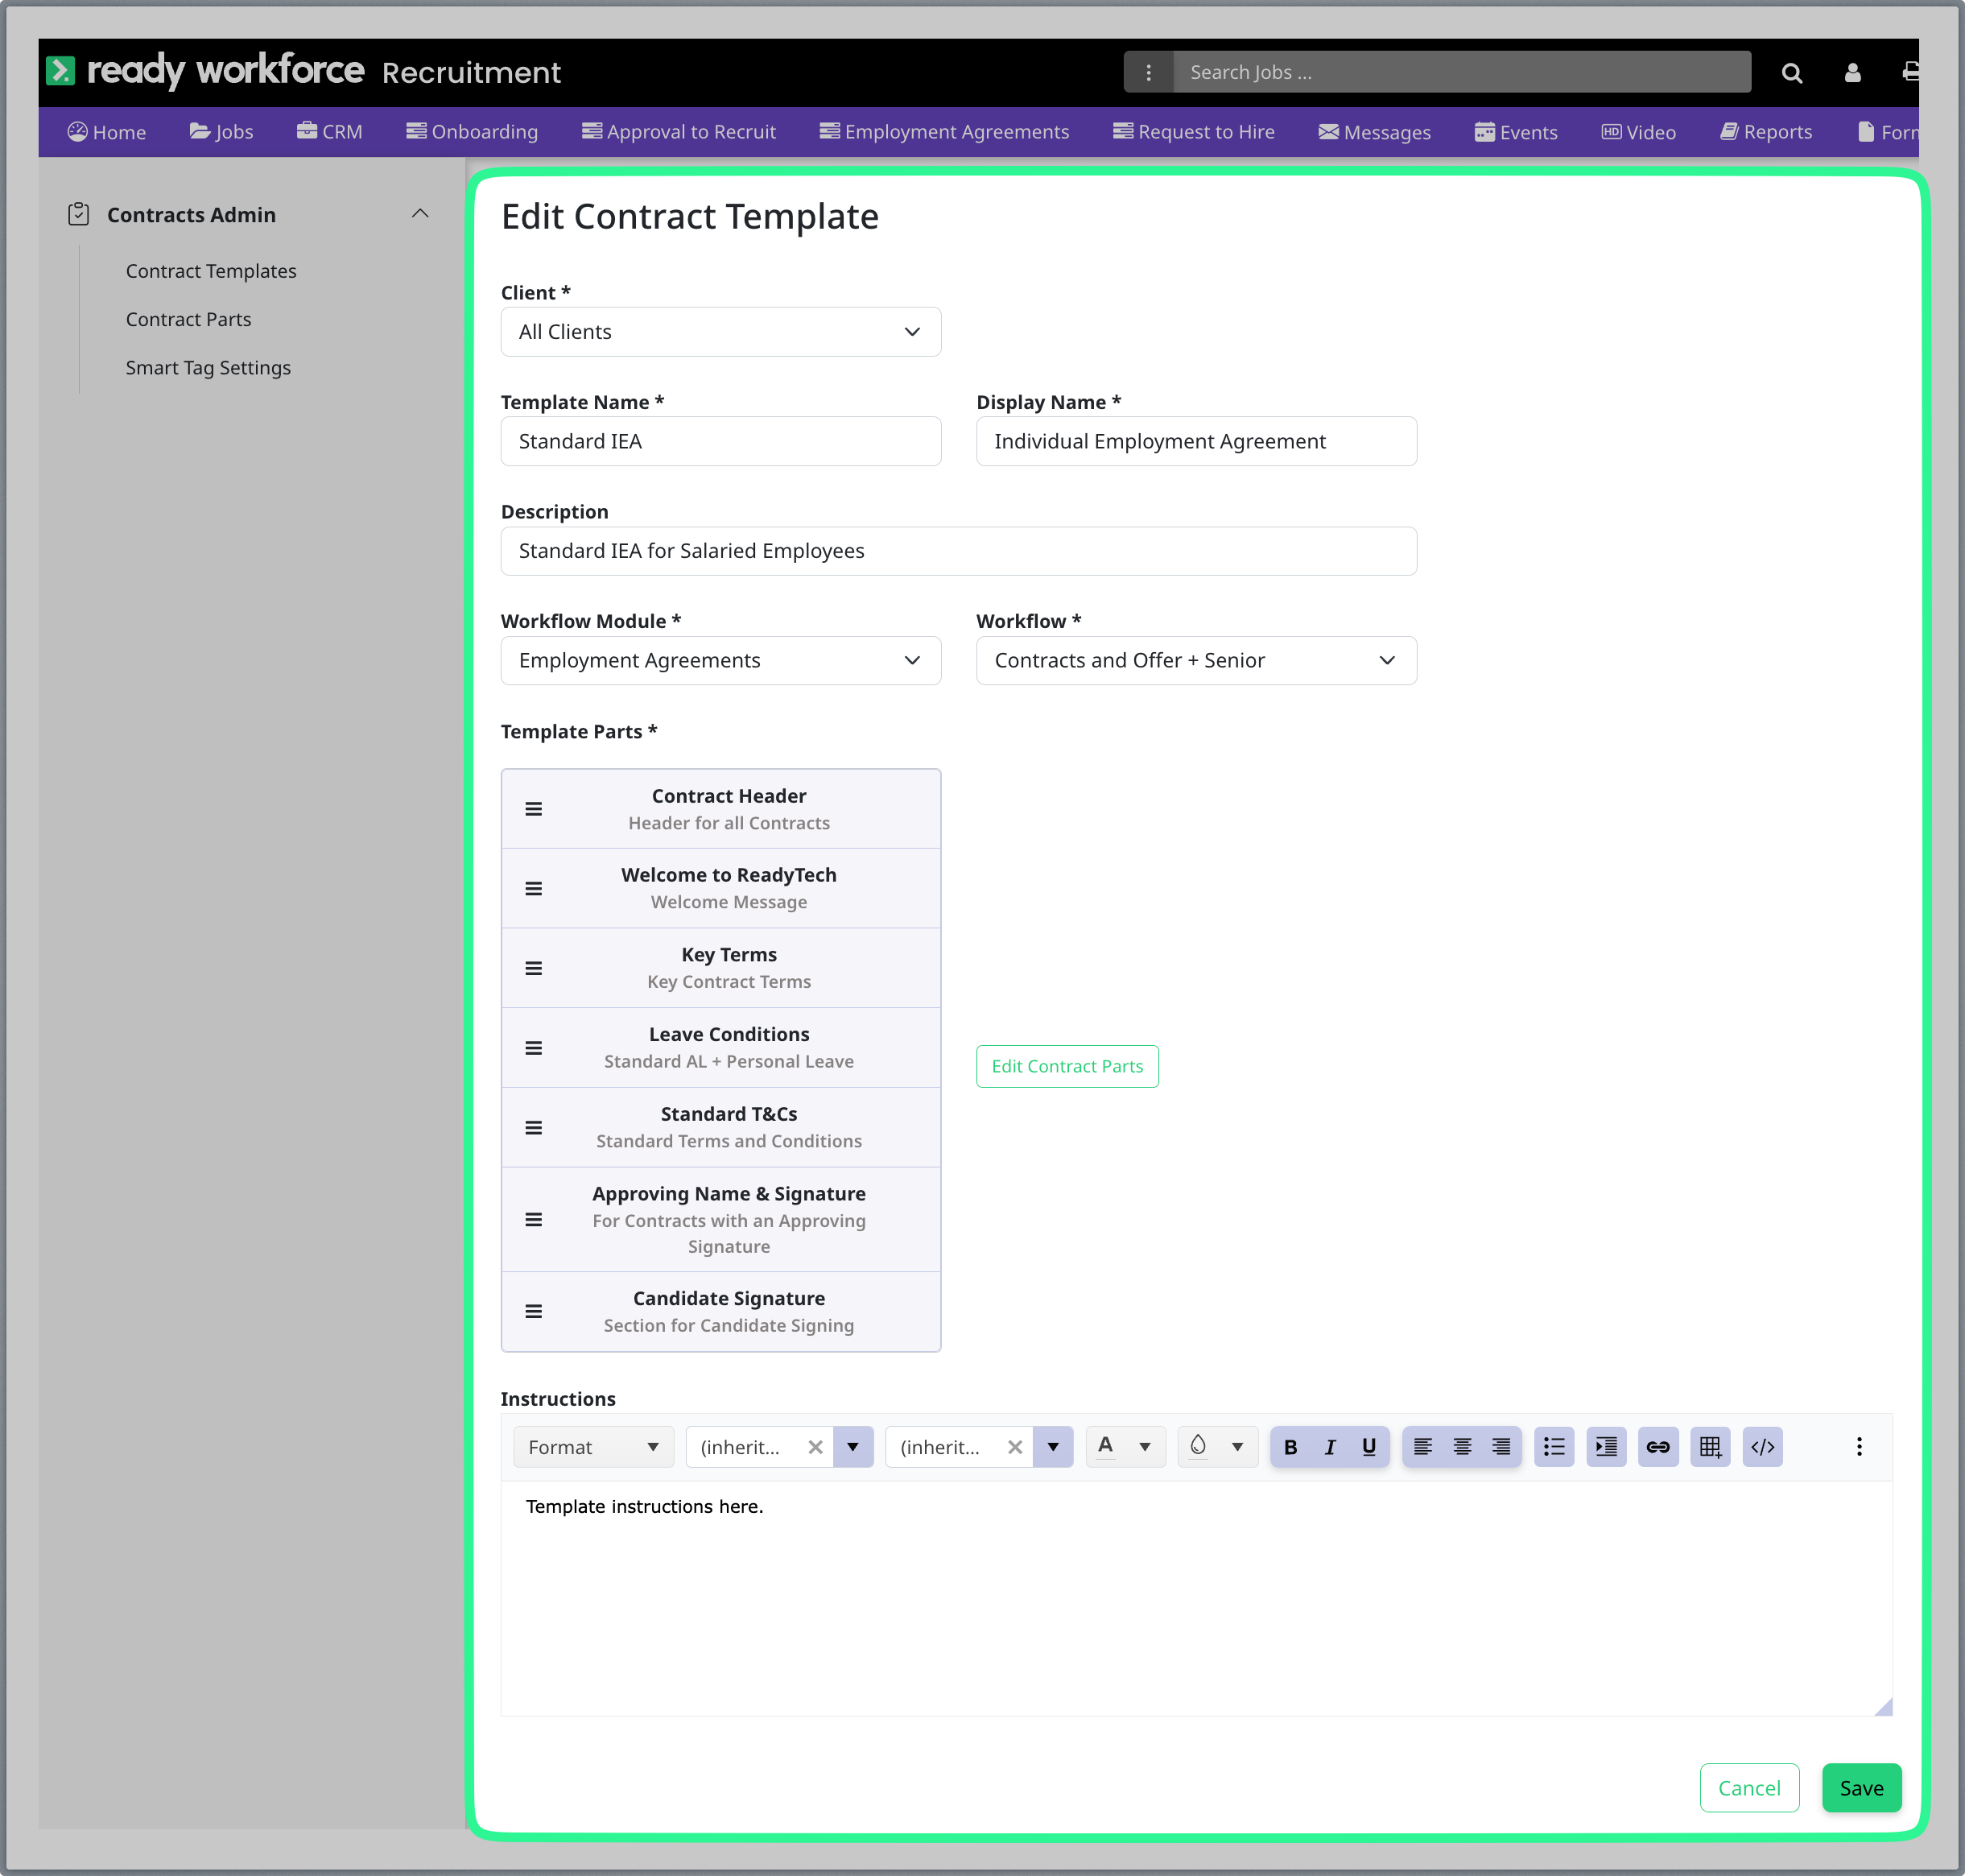The image size is (1965, 1876).
Task: Click the Description input field
Action: [958, 551]
